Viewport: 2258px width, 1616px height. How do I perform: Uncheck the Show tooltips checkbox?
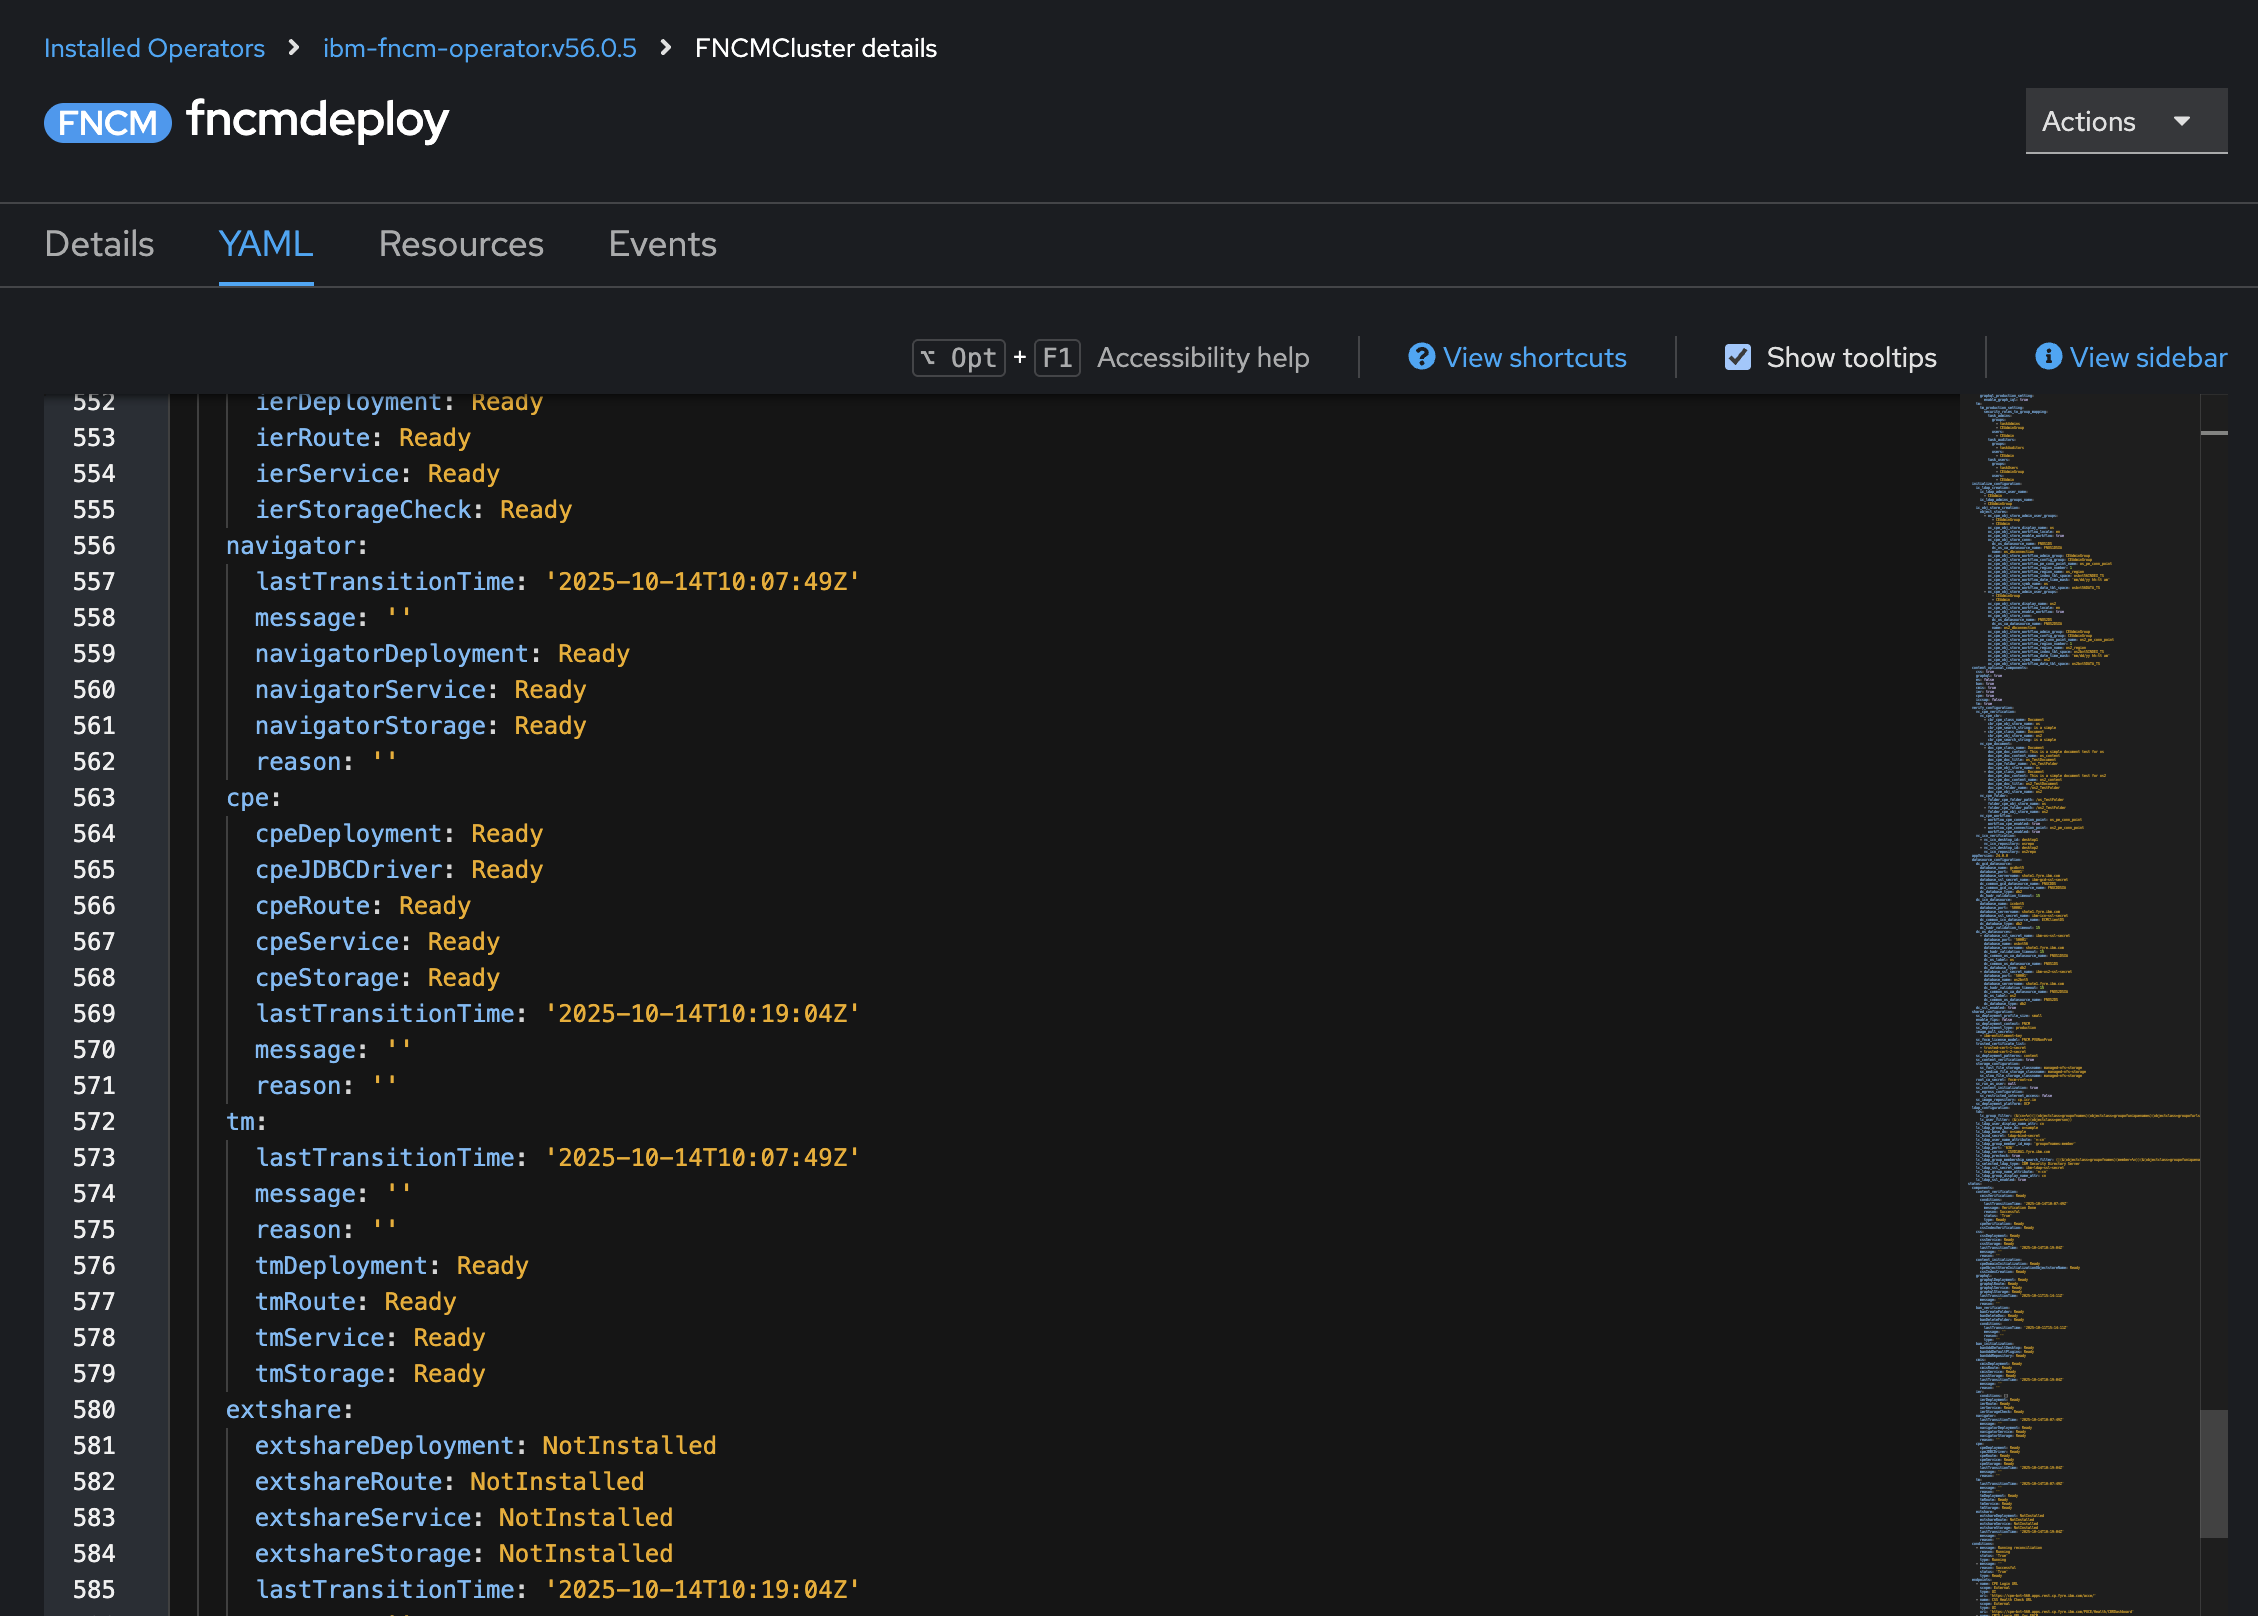coord(1738,356)
